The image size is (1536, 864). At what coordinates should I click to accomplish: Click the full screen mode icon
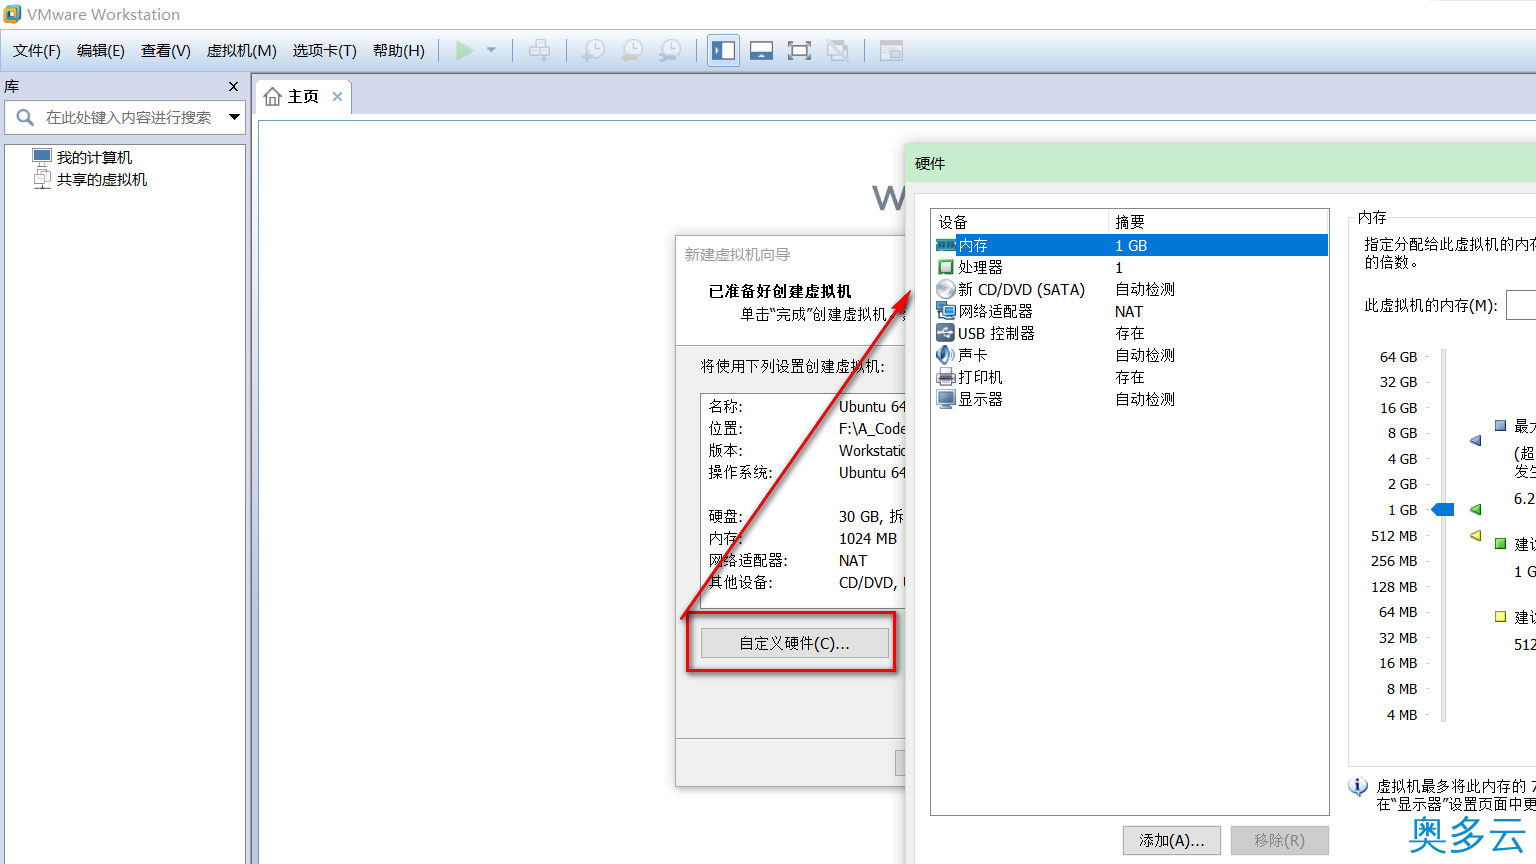(799, 50)
